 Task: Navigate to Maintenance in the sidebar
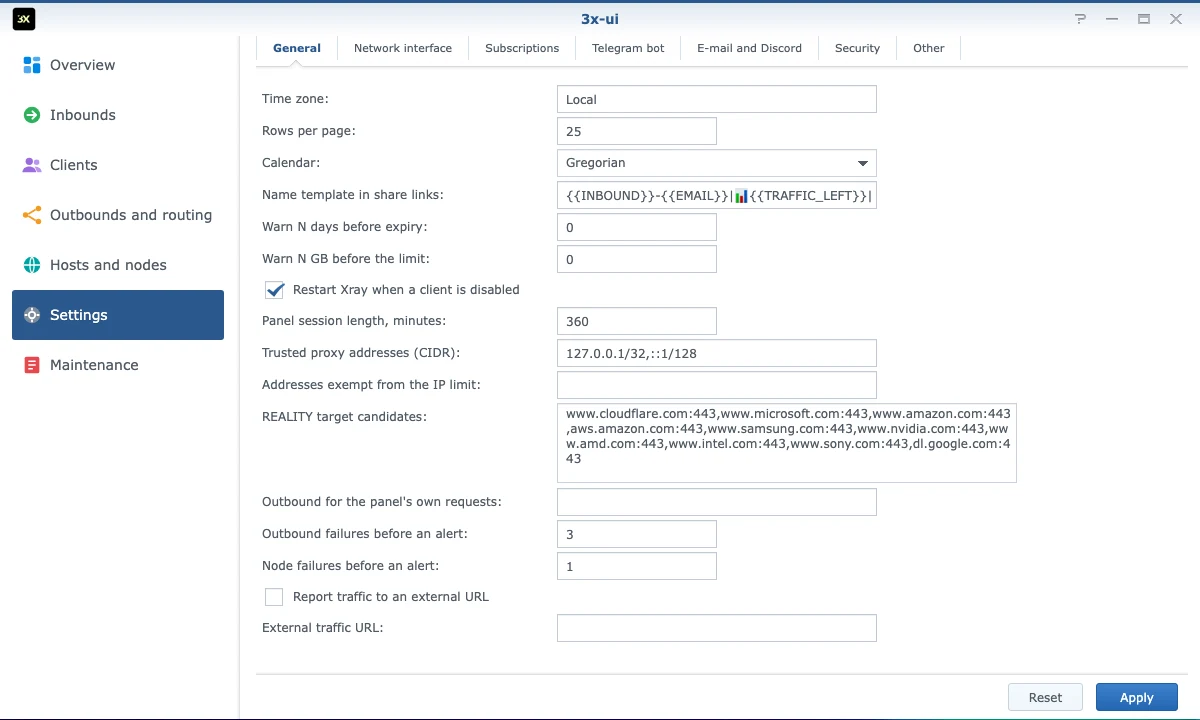pyautogui.click(x=118, y=365)
